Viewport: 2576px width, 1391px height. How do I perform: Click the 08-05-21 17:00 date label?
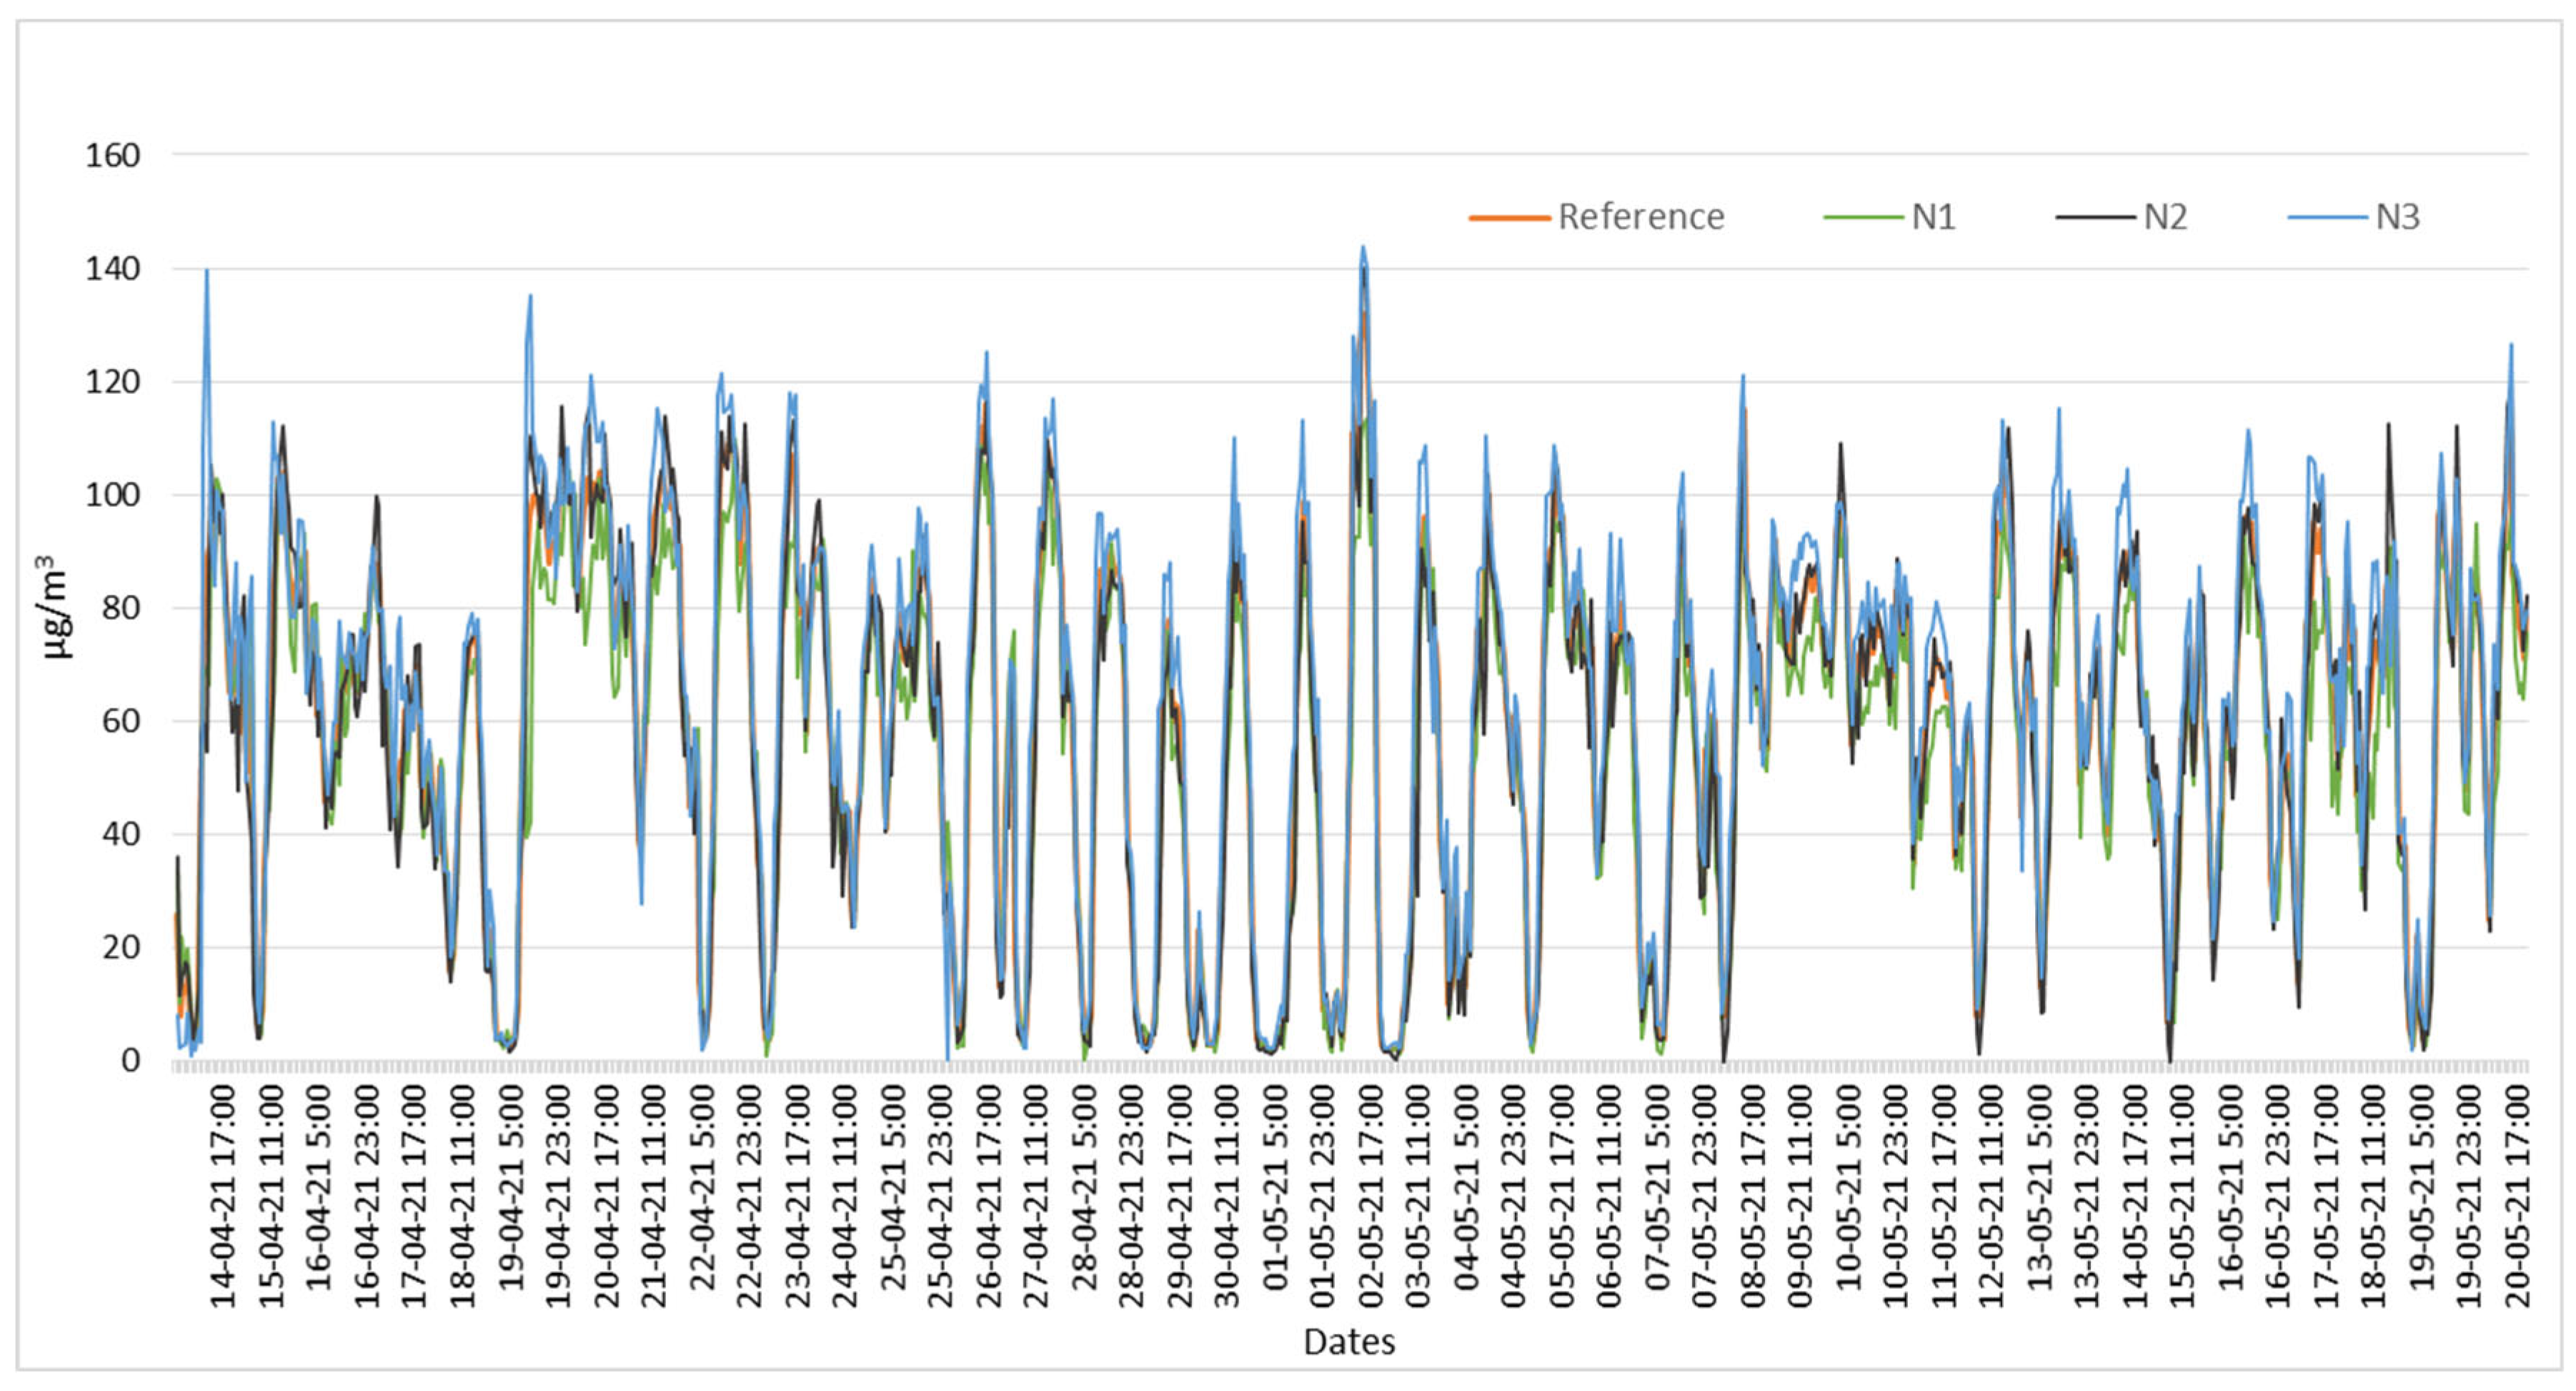(1752, 1197)
